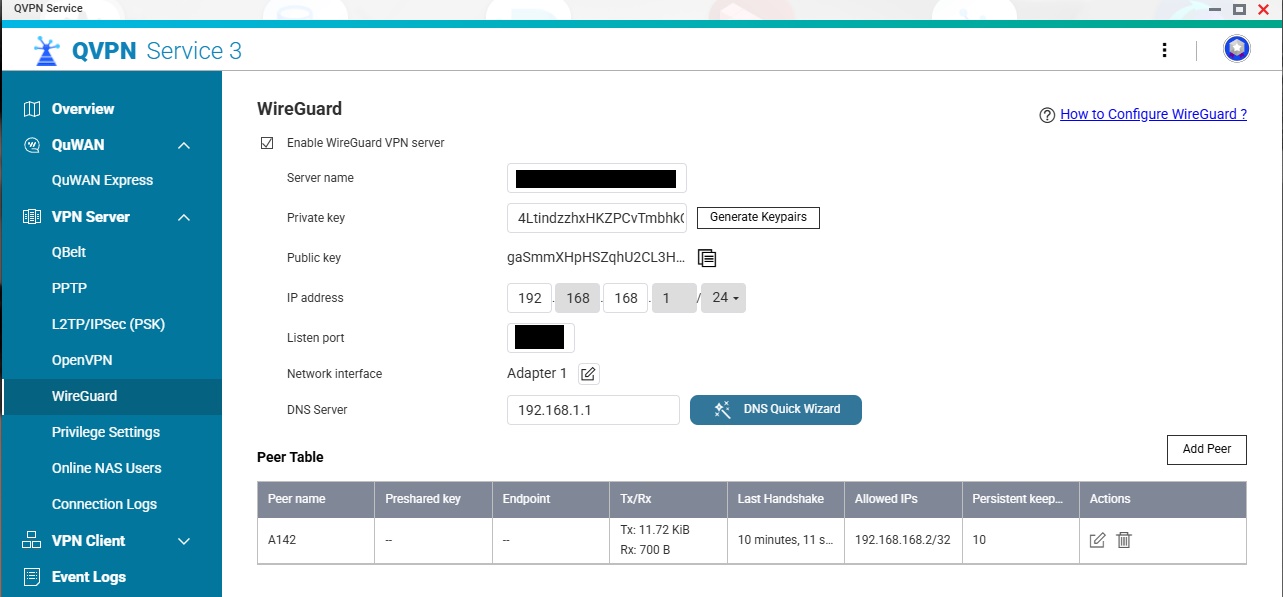Viewport: 1283px width, 597px height.
Task: Click the help question mark icon
Action: pos(1047,115)
